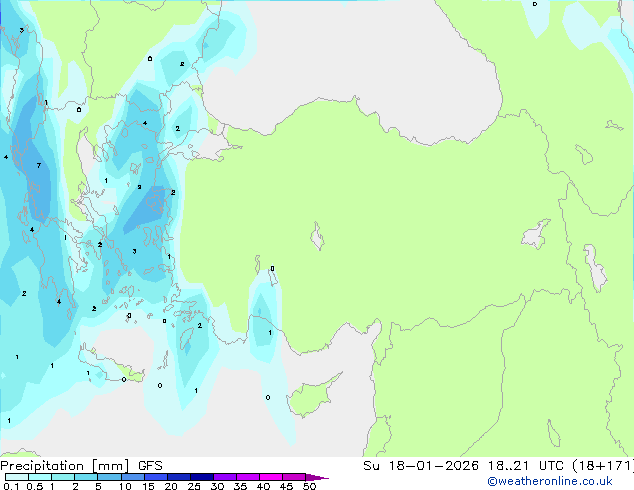Click the island of Crete on the map
Image resolution: width=634 pixels, height=490 pixels.
click(x=109, y=366)
